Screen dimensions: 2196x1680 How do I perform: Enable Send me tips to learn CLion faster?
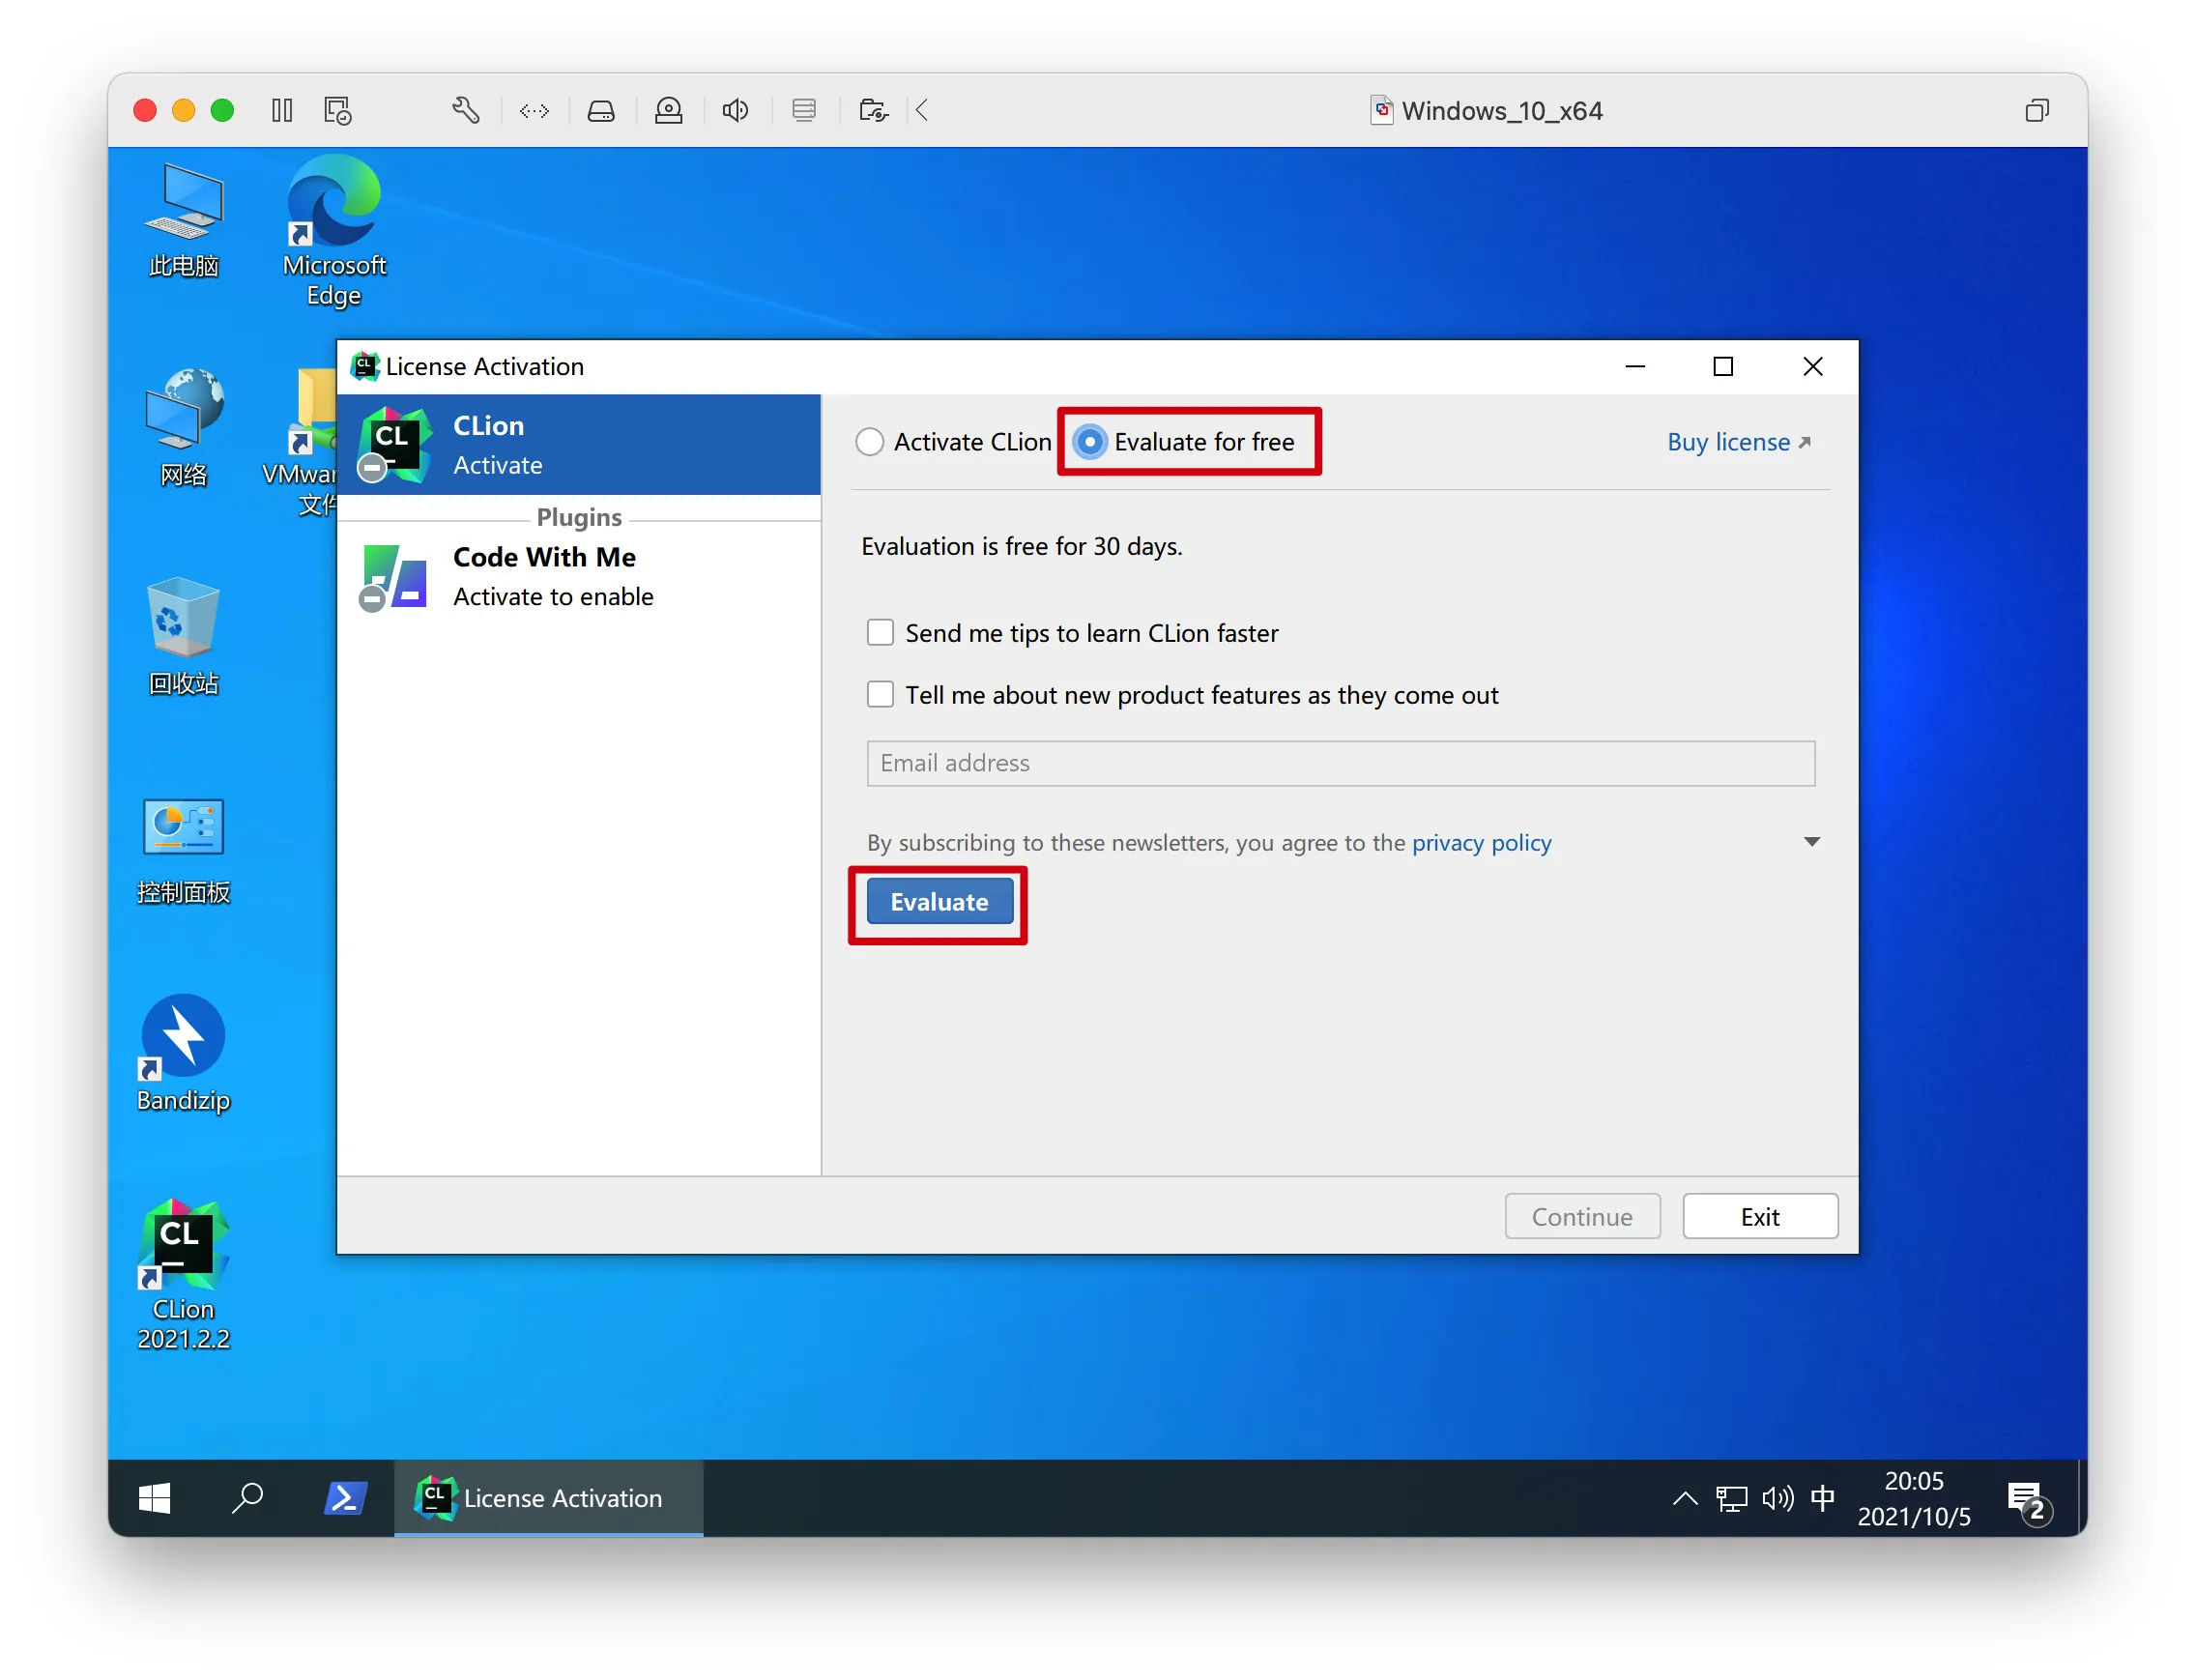coord(880,632)
